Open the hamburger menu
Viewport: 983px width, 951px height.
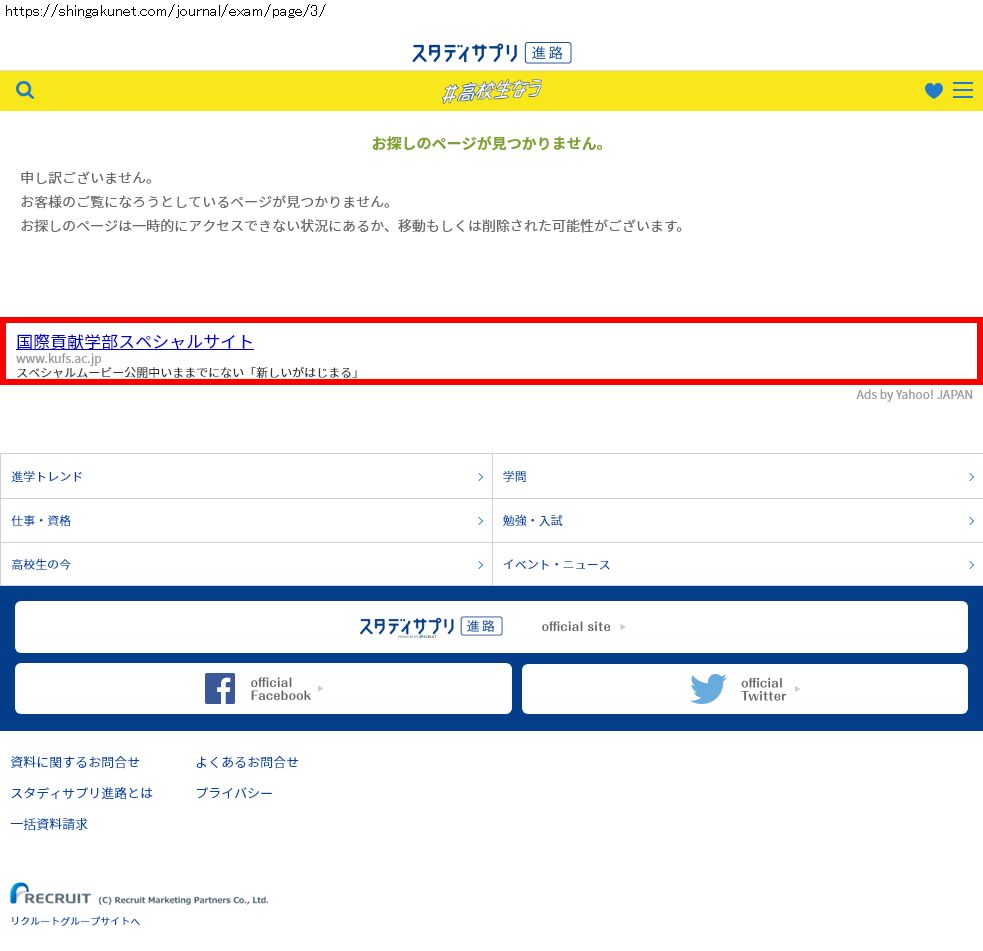pos(963,91)
